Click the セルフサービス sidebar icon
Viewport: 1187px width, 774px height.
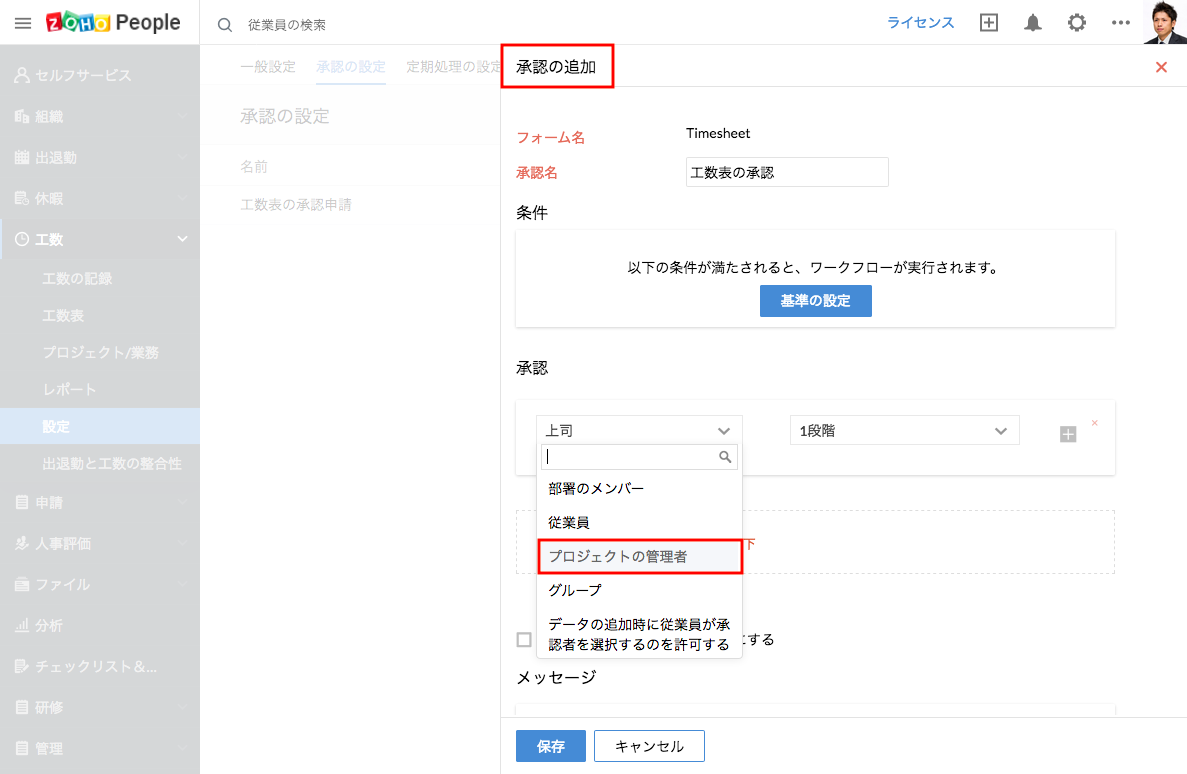(x=22, y=75)
